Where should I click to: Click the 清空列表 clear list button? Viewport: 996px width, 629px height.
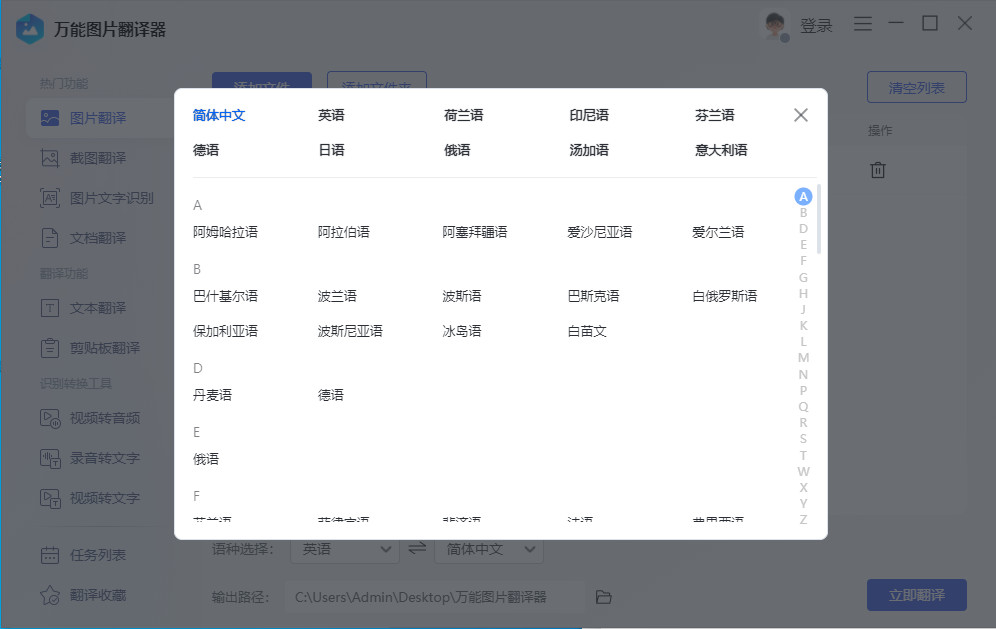(916, 87)
